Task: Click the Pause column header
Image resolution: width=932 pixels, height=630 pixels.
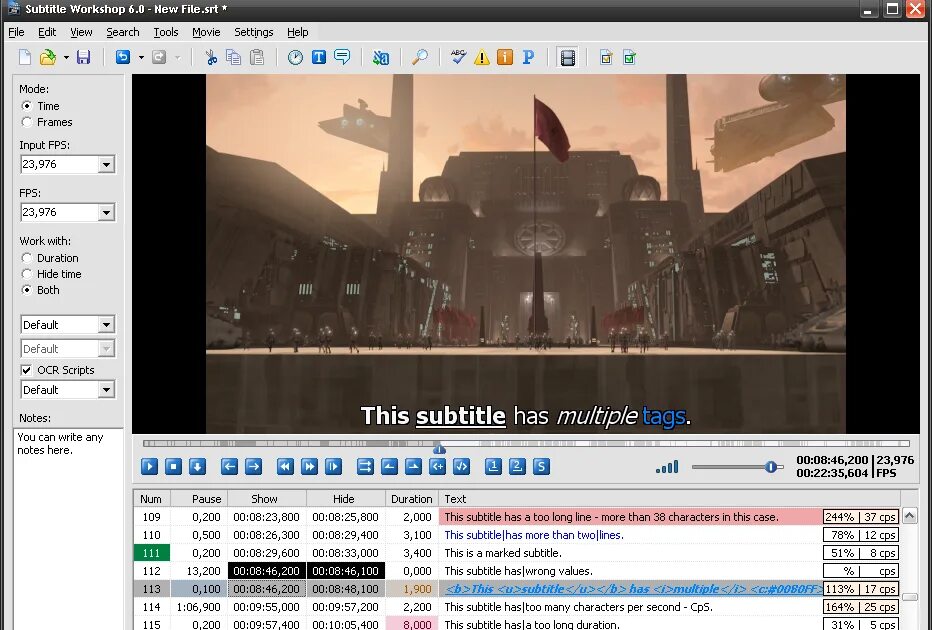Action: point(199,499)
